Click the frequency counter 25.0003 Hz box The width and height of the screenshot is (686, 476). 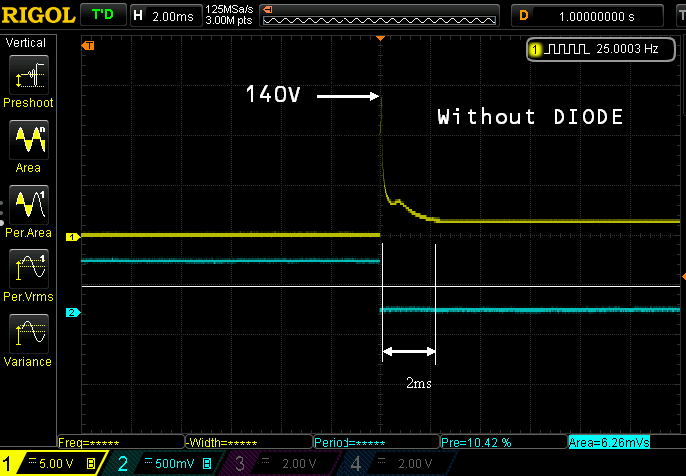601,49
